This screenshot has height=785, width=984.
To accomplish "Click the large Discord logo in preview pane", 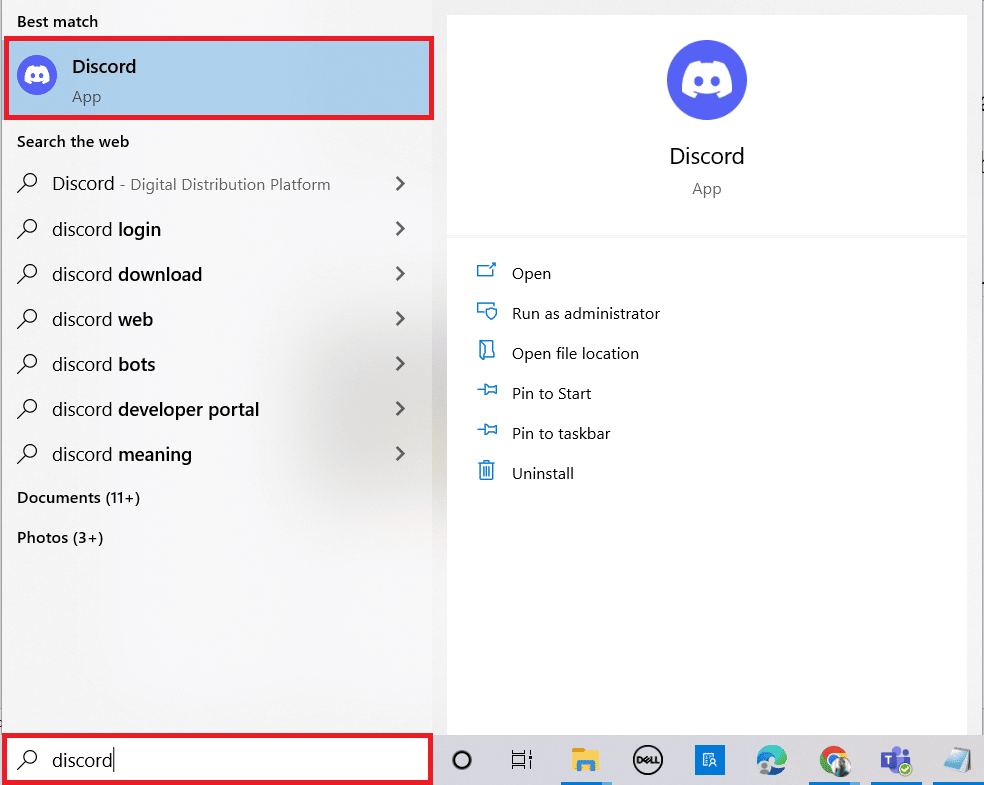I will 707,80.
